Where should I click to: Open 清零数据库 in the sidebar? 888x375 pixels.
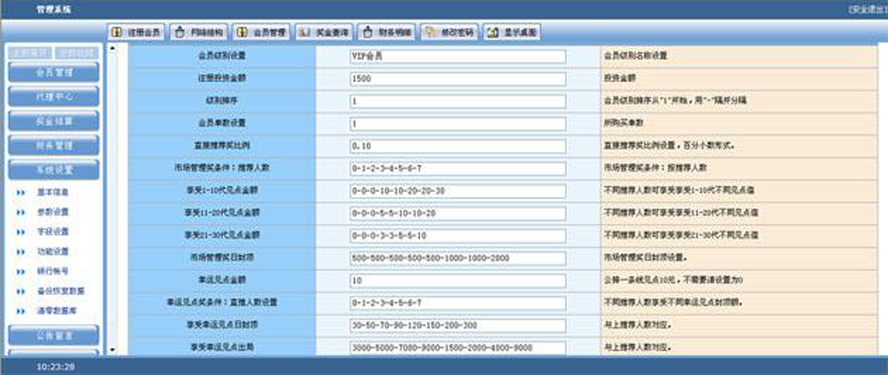57,311
